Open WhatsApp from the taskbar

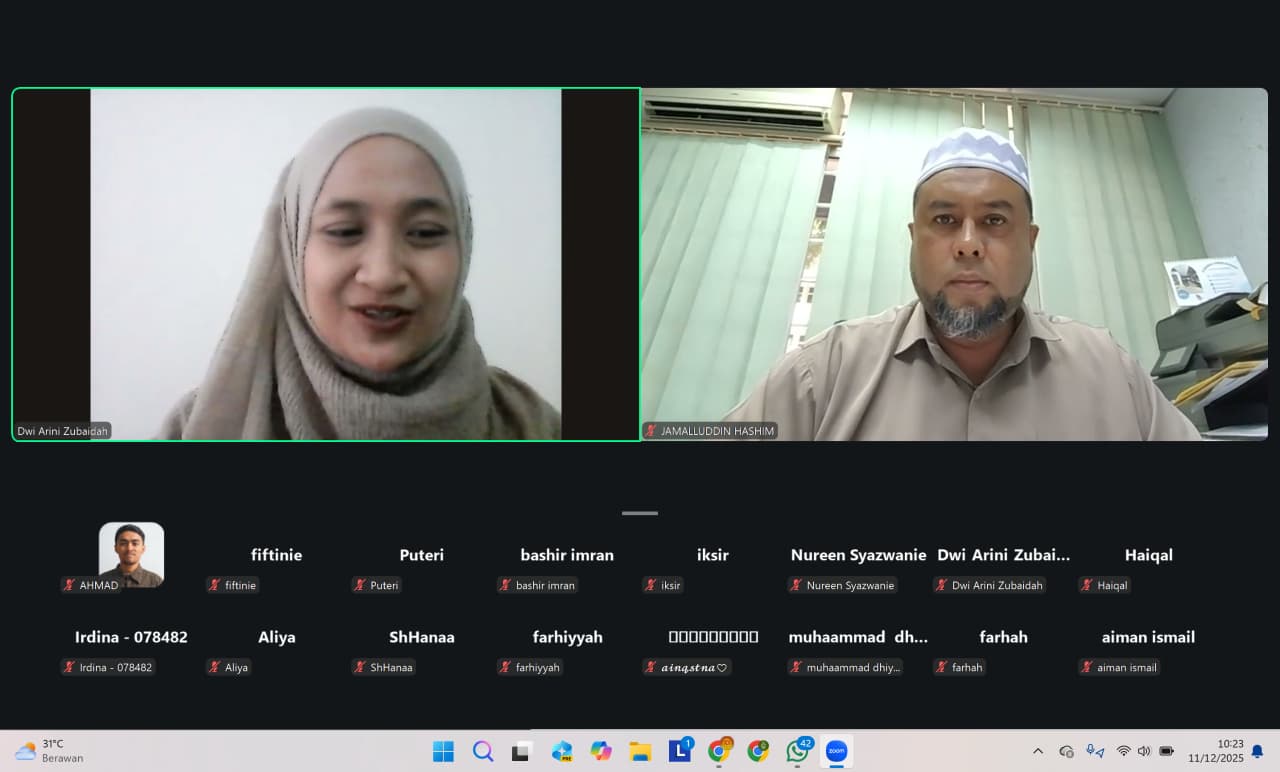798,751
